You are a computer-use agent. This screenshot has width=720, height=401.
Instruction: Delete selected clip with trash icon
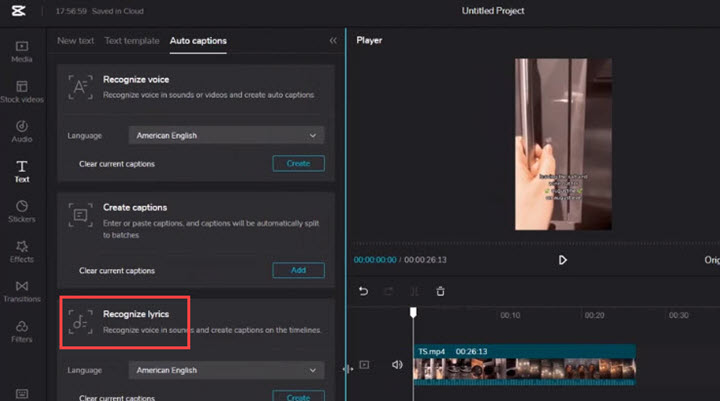pos(440,291)
